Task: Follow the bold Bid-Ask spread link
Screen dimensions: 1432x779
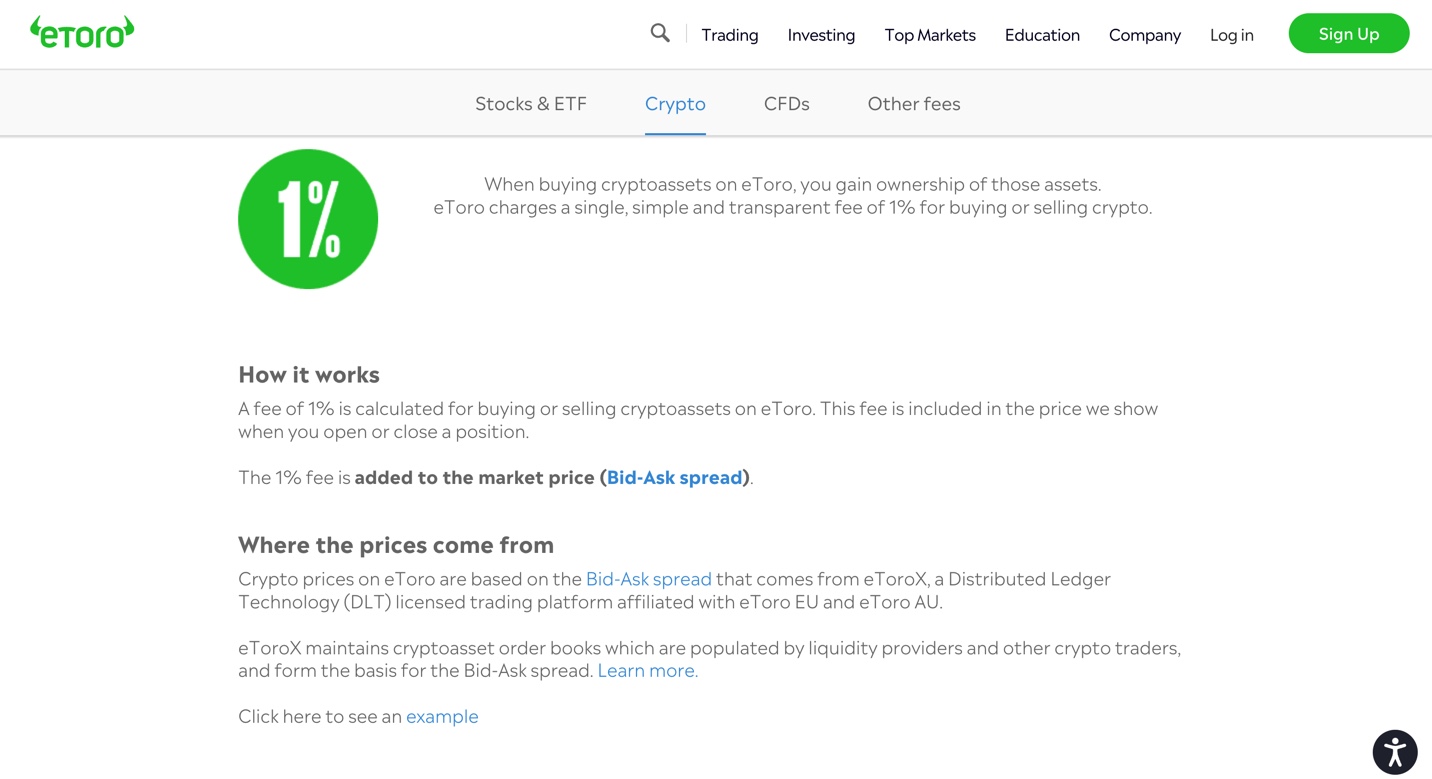Action: pos(675,478)
